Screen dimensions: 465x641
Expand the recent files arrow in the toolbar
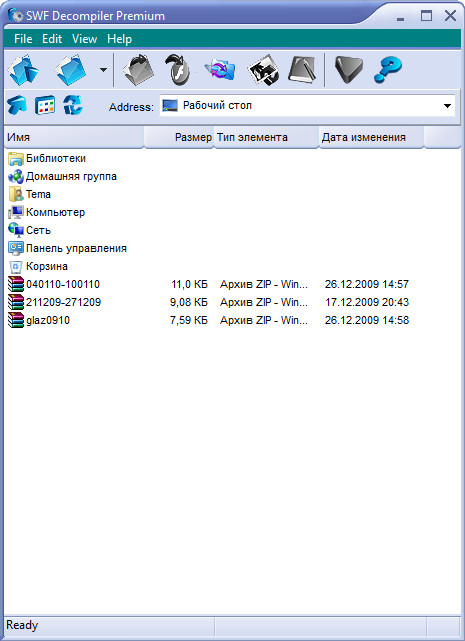point(103,70)
